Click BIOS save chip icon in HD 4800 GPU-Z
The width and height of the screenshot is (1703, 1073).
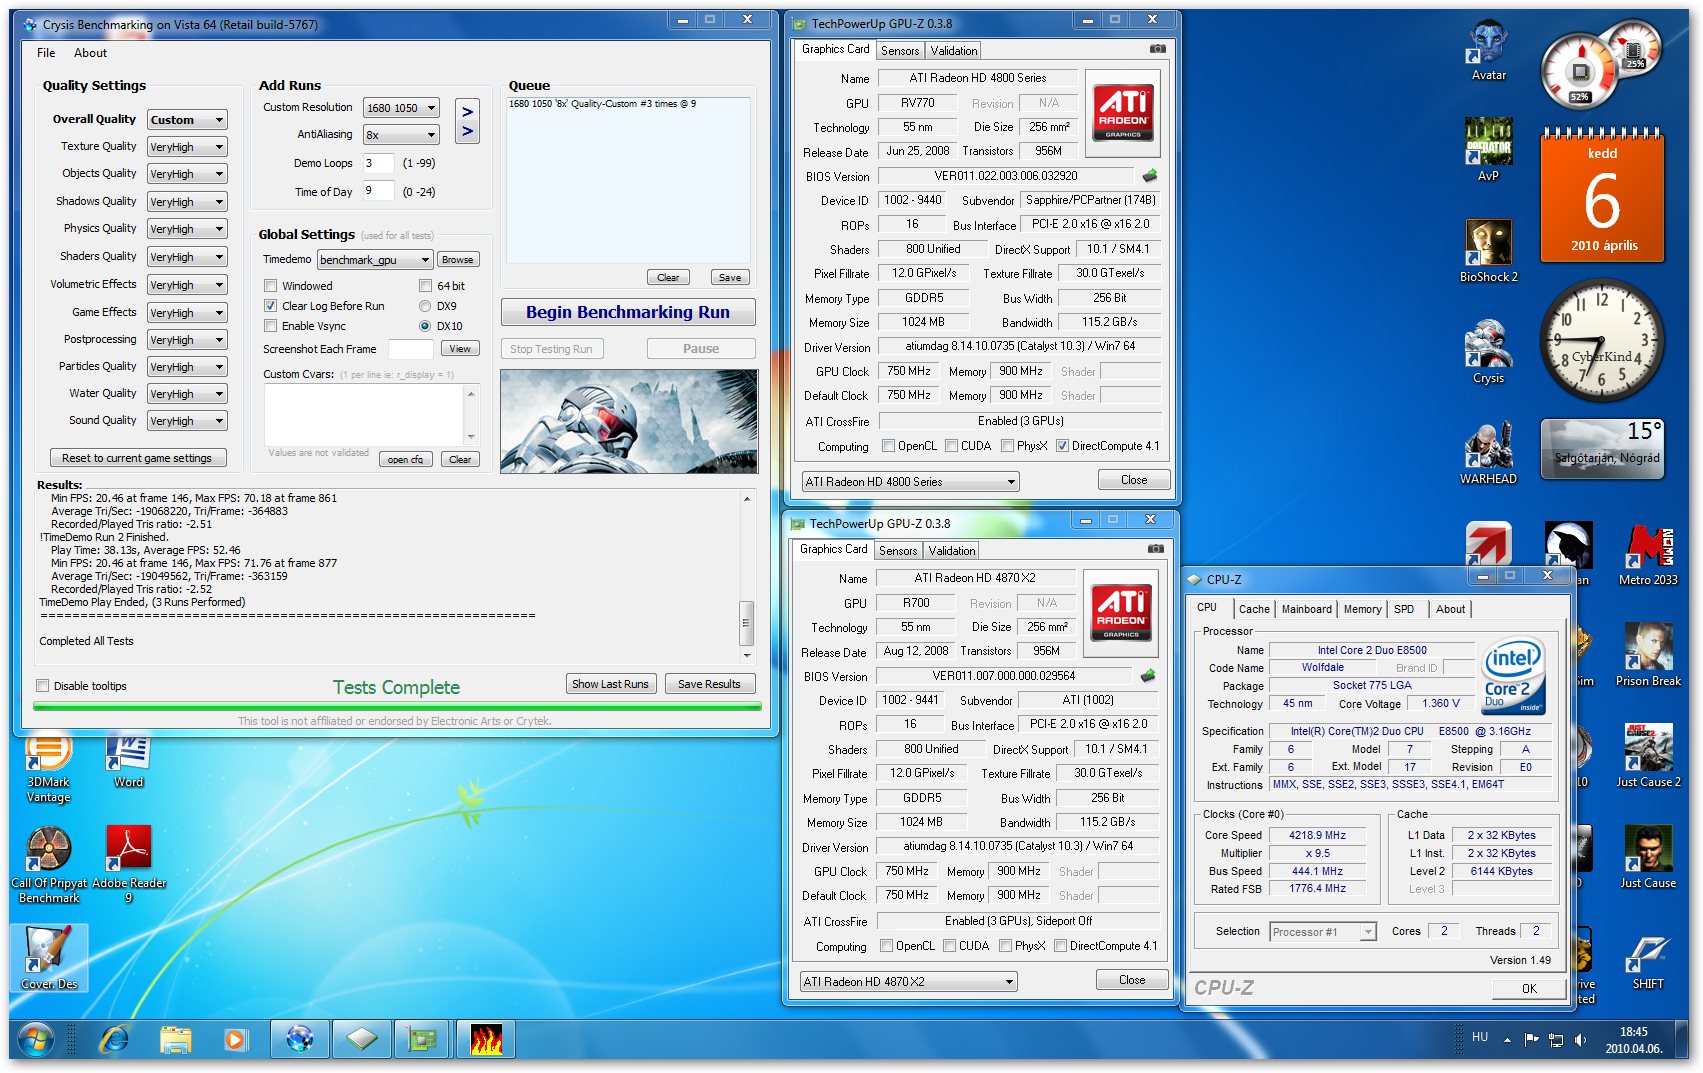coord(1150,176)
